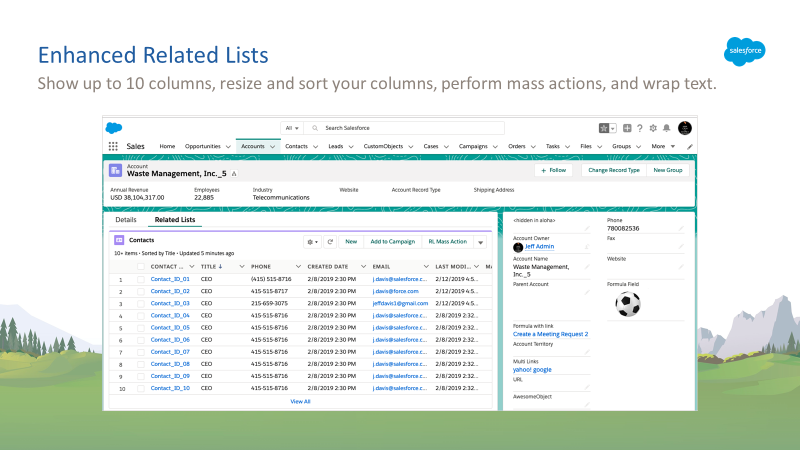The height and width of the screenshot is (450, 800).
Task: Click the edit navigation pencil icon
Action: coord(690,146)
